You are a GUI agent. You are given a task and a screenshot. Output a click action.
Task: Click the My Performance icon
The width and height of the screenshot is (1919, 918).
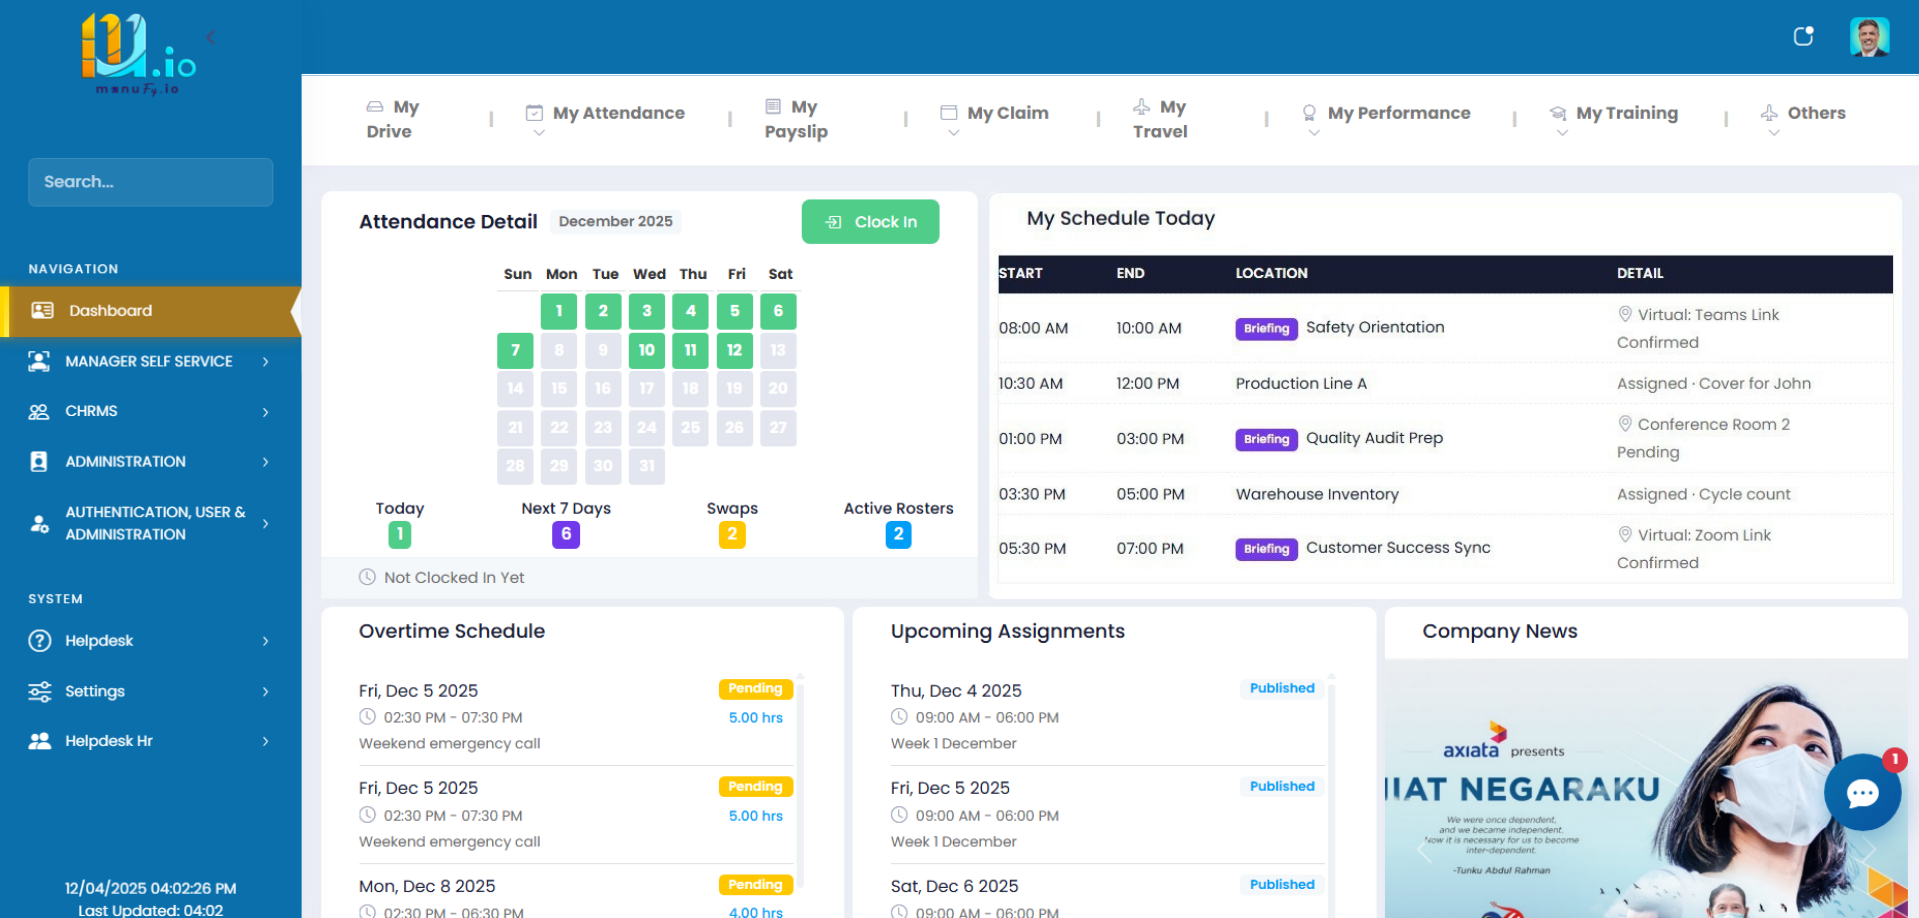coord(1310,113)
